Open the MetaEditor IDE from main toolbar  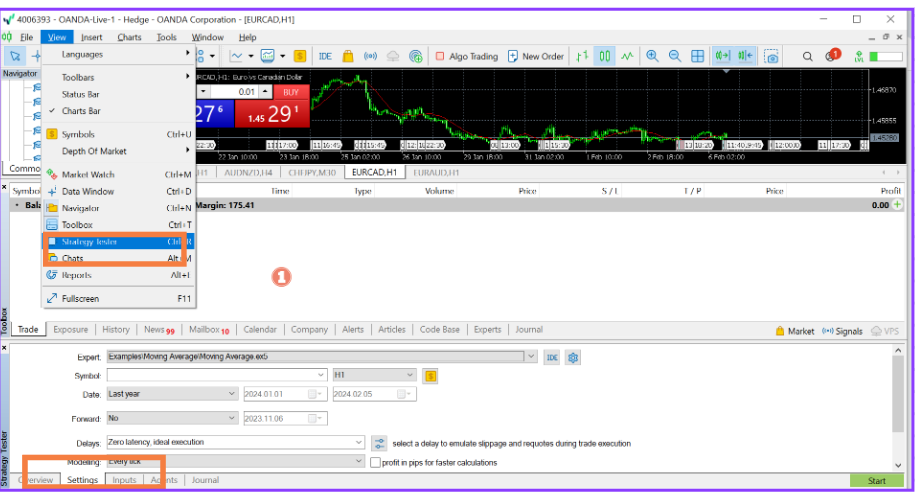pos(325,56)
